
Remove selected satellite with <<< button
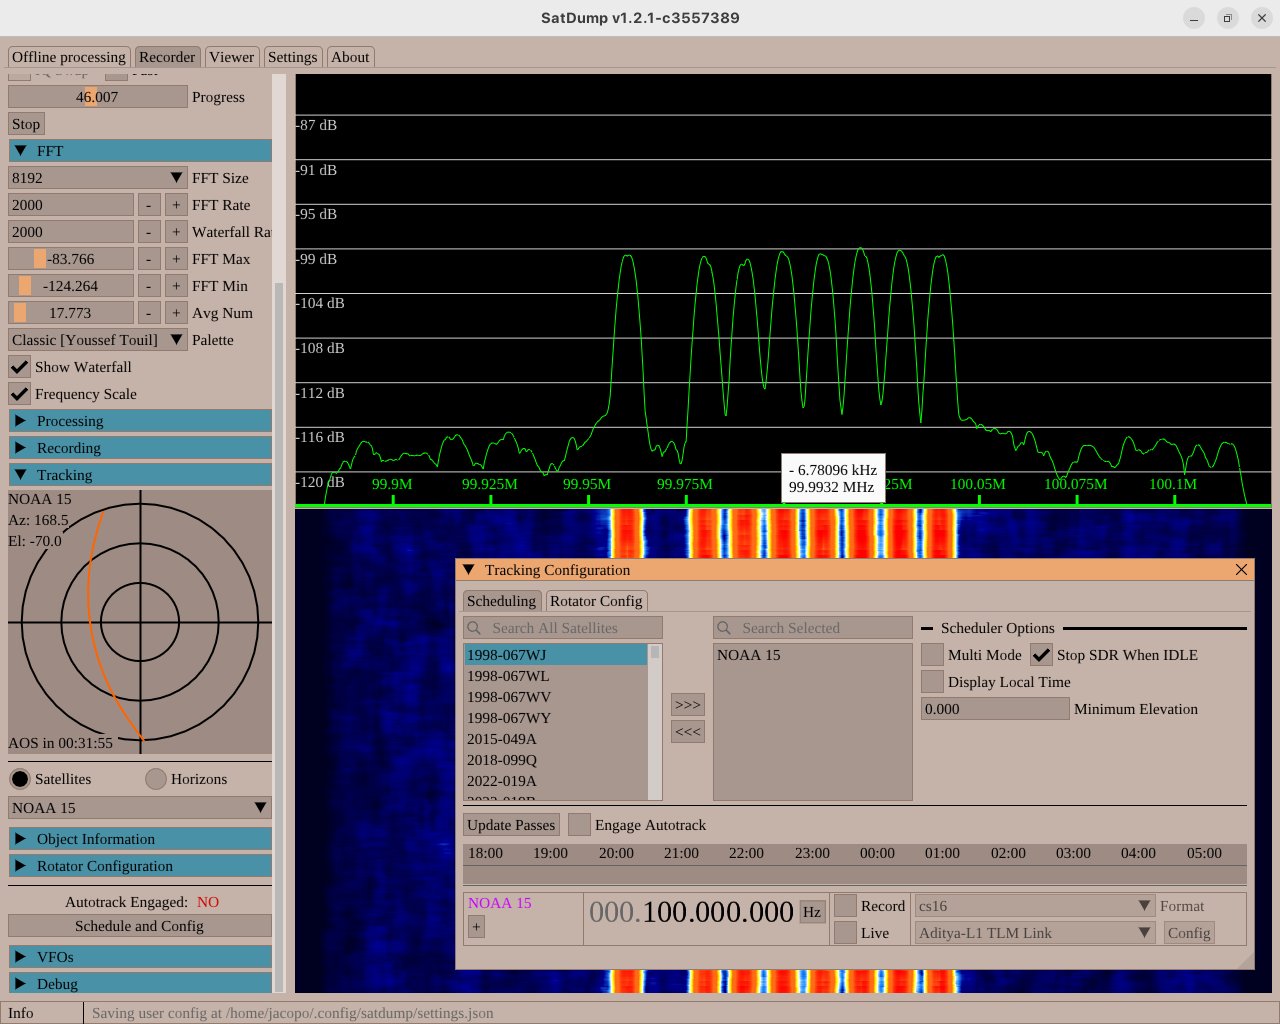point(688,732)
